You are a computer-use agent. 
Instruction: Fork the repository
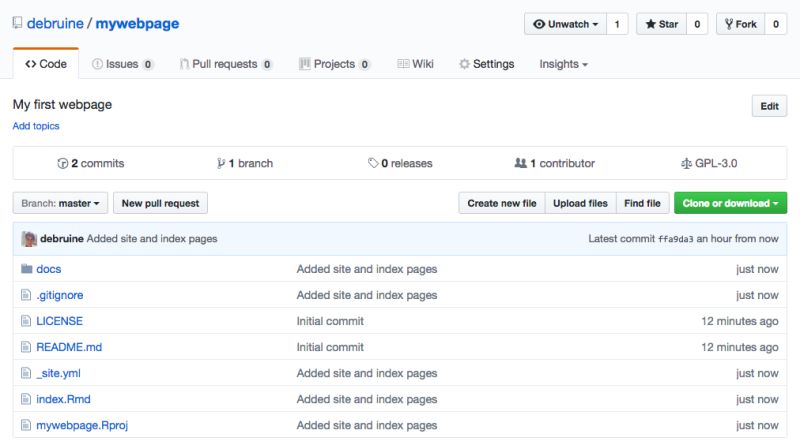pyautogui.click(x=740, y=24)
